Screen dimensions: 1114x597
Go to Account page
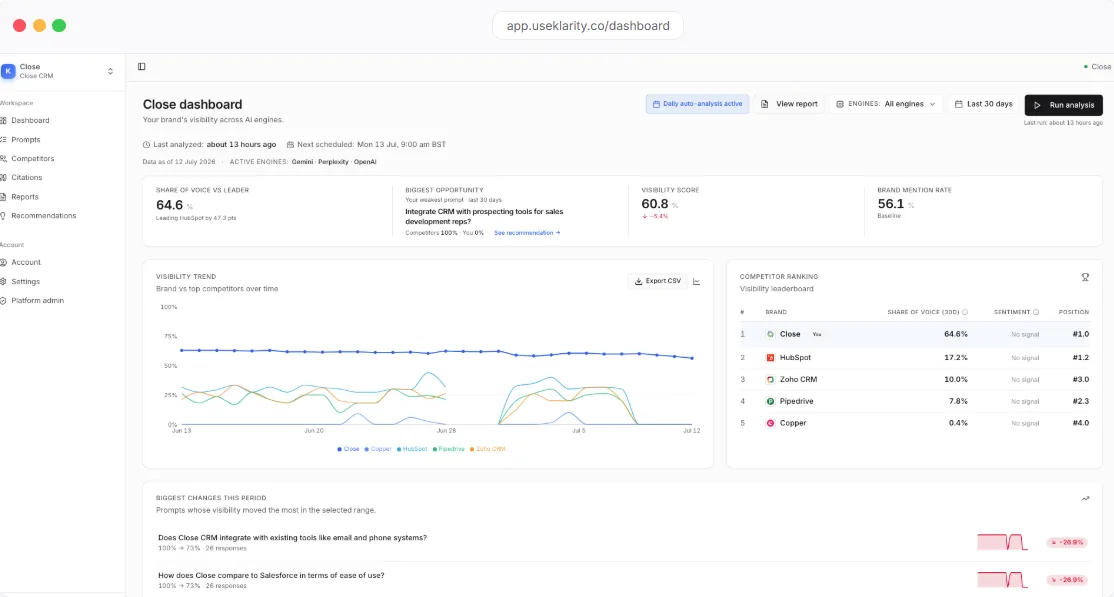click(x=26, y=262)
